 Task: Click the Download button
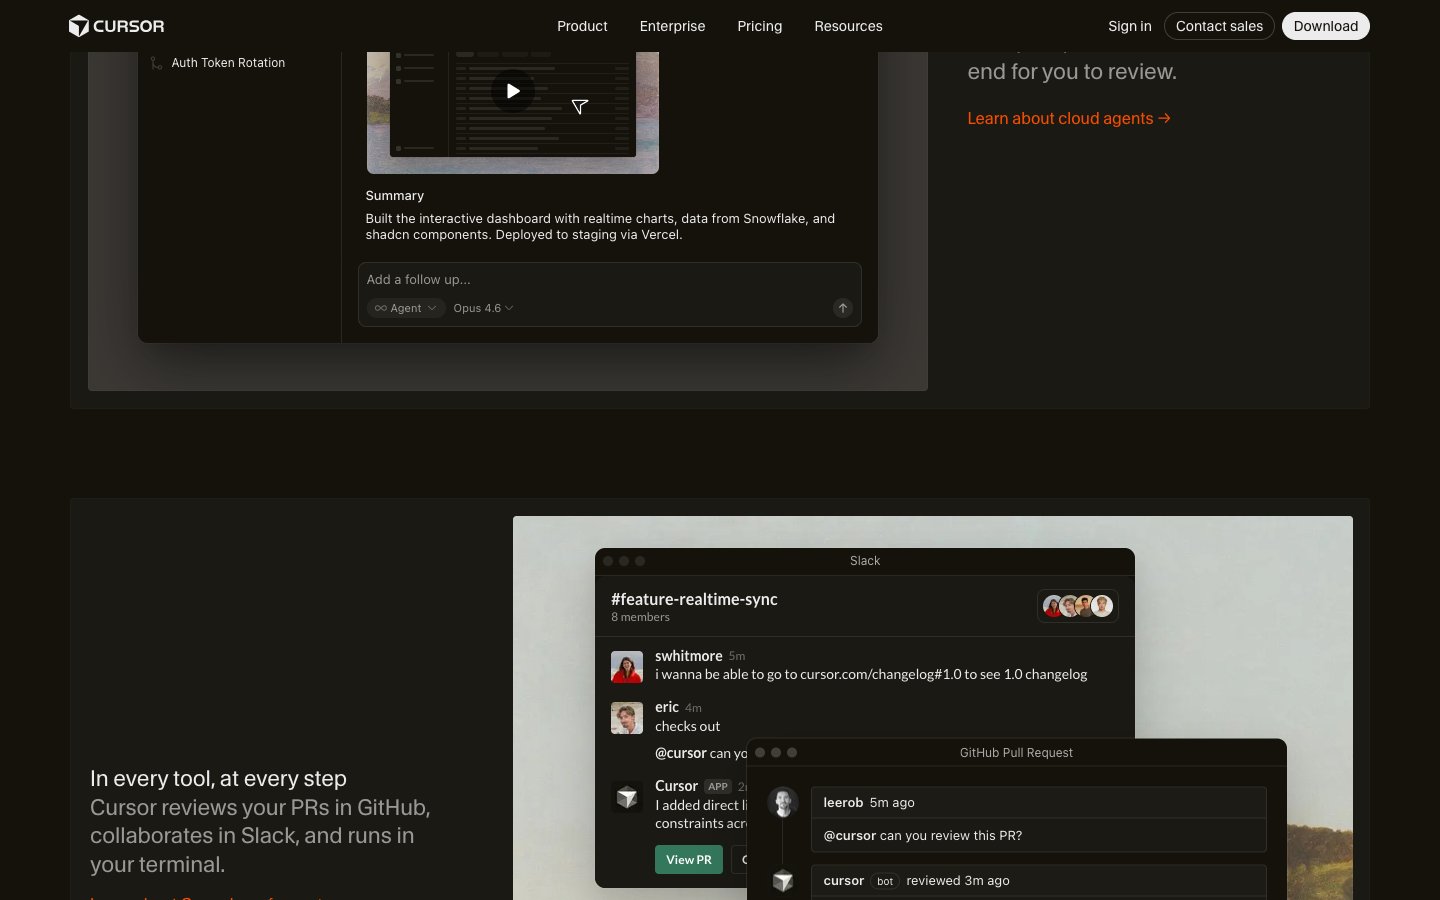[x=1325, y=26]
